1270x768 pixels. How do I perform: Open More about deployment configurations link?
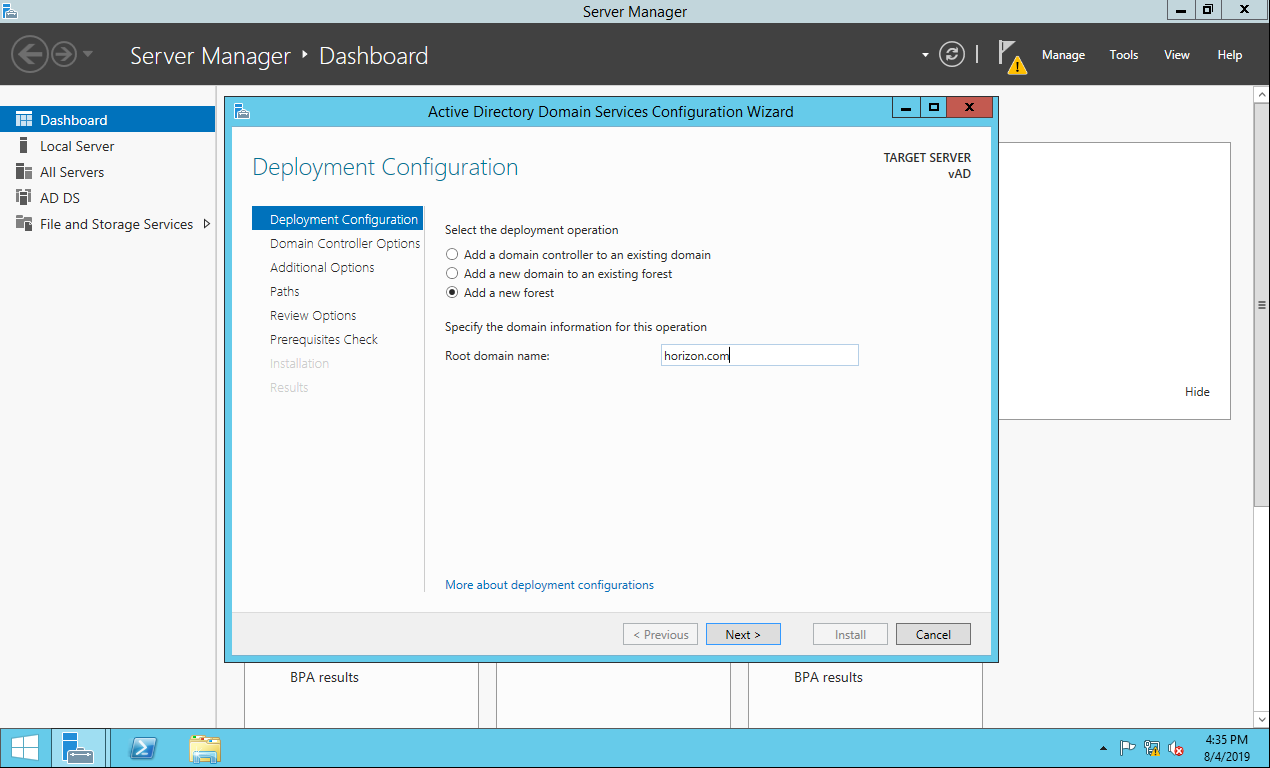pos(549,585)
